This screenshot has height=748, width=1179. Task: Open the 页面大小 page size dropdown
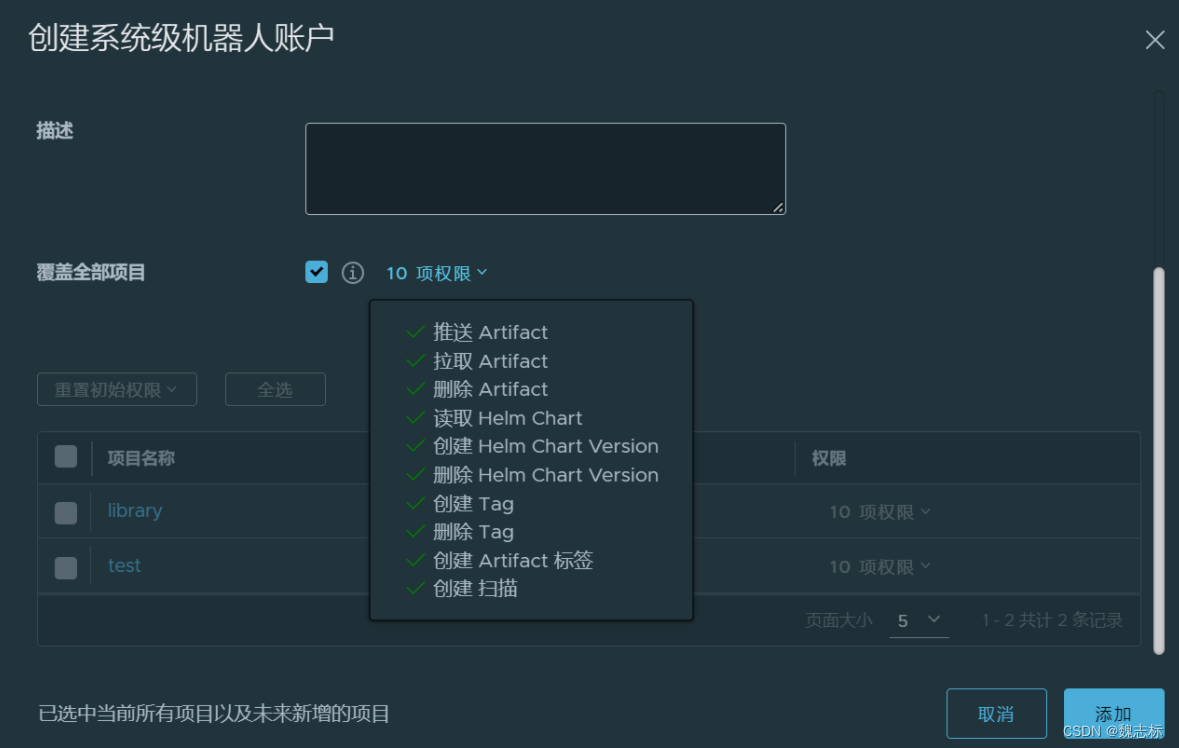coord(918,620)
